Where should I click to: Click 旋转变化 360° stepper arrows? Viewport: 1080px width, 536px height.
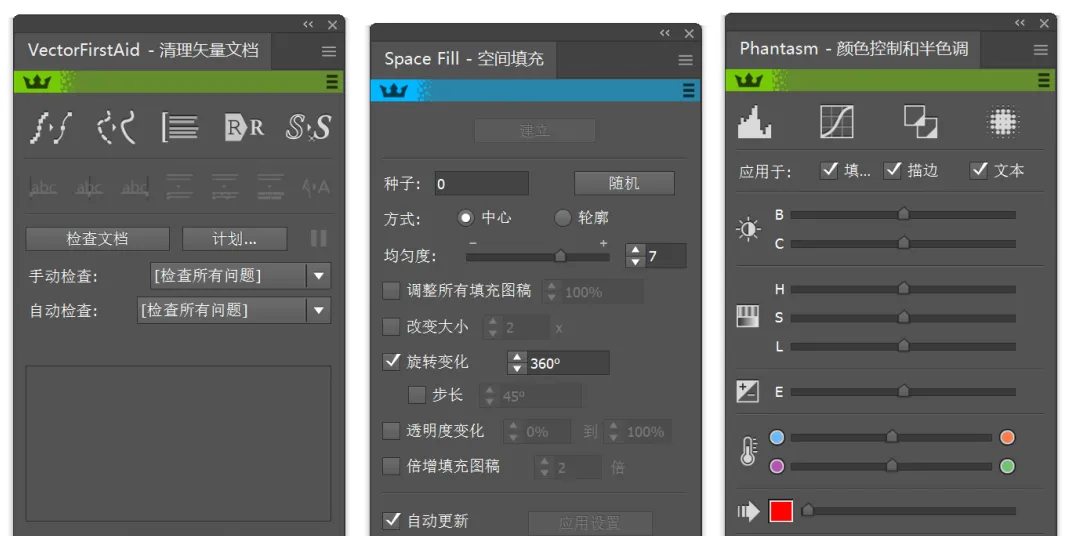(517, 363)
